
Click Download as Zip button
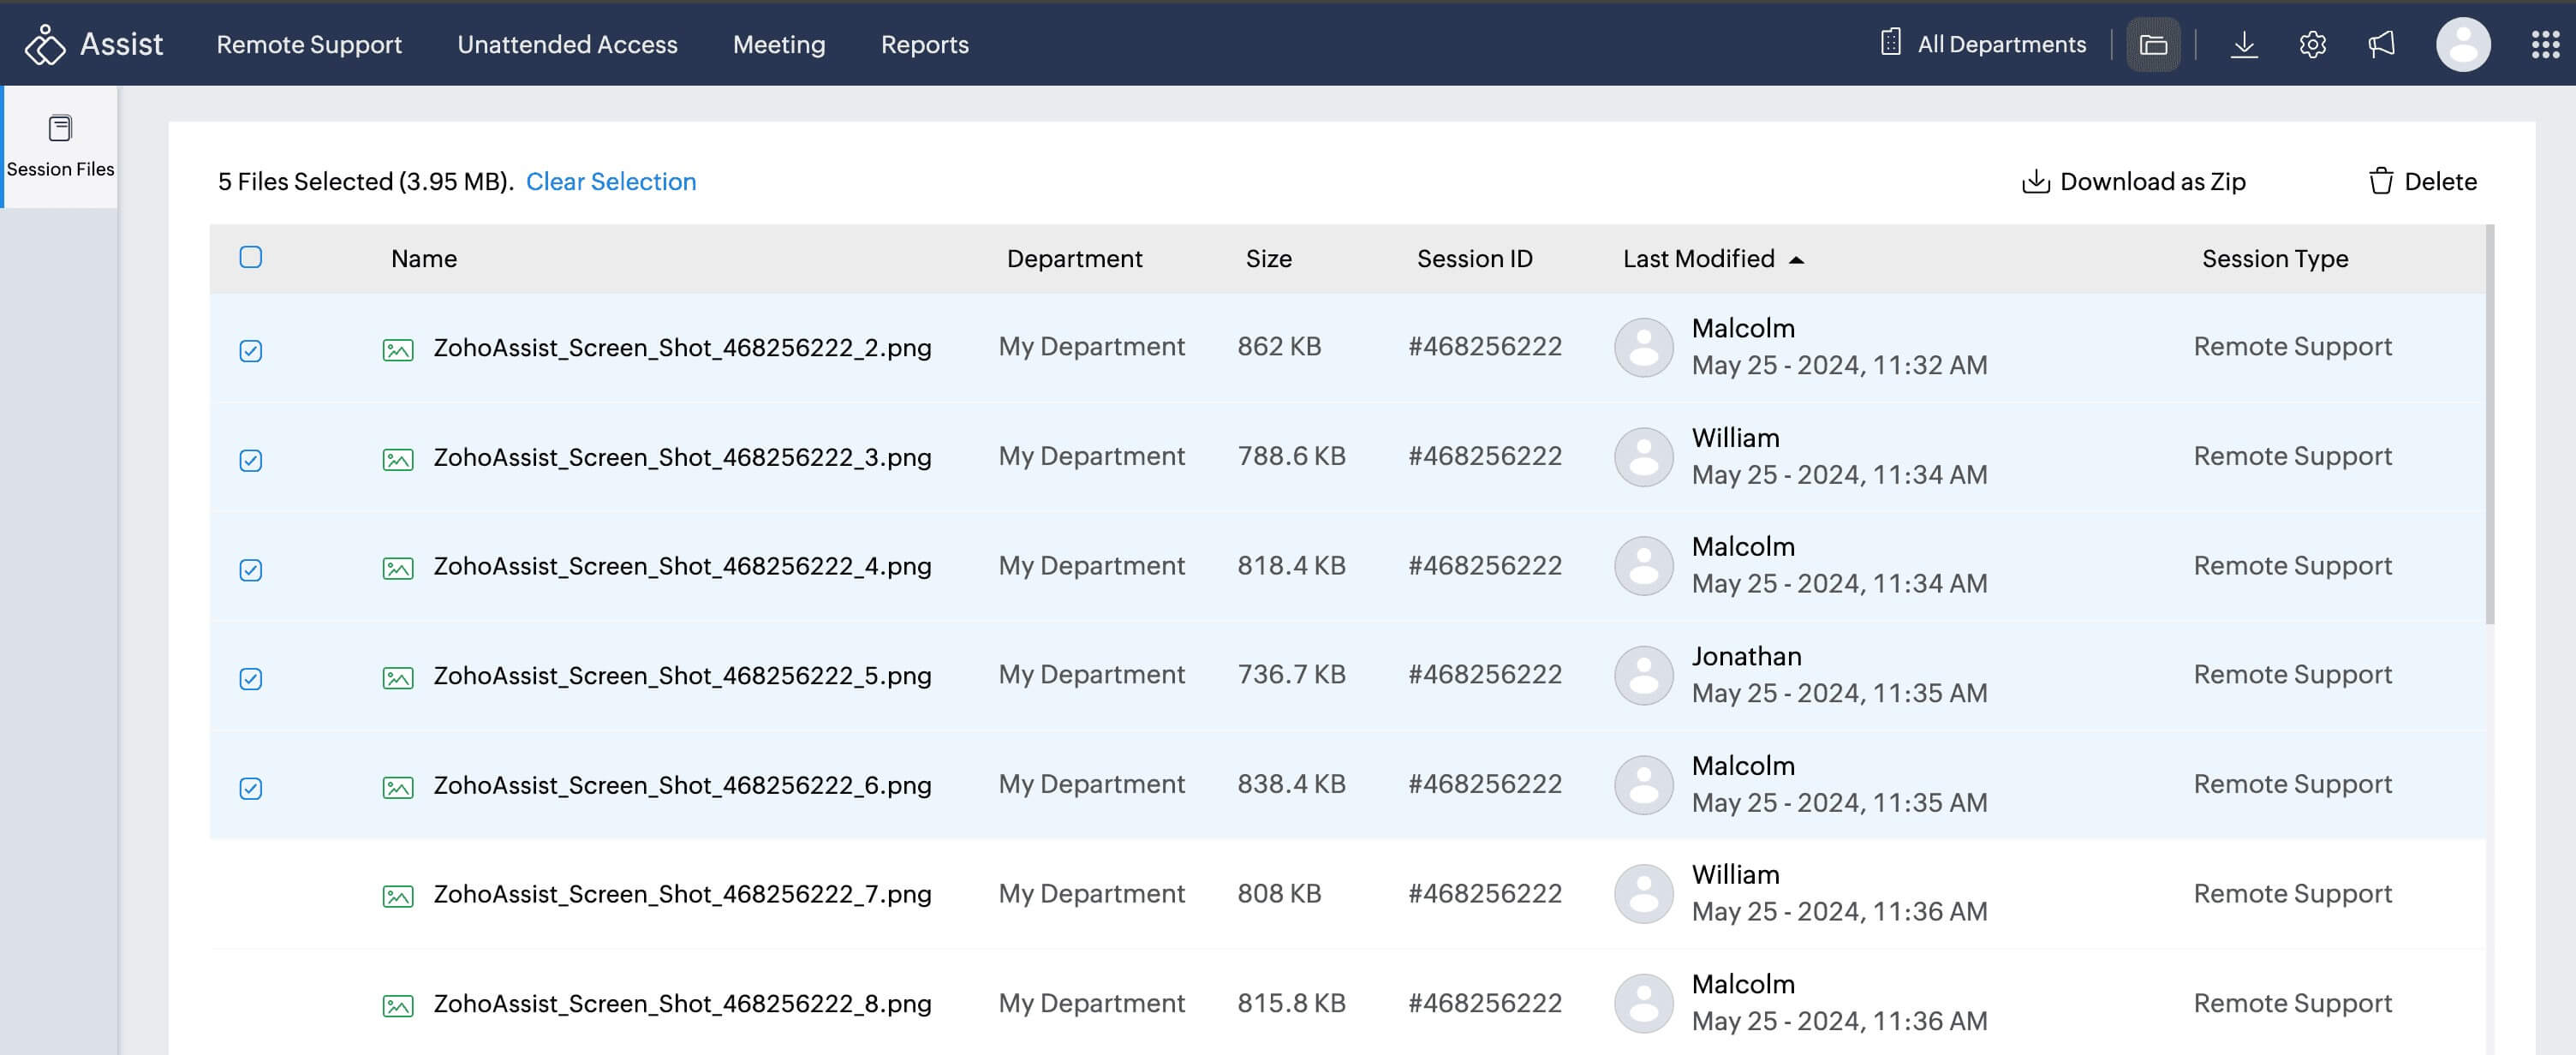[2133, 181]
